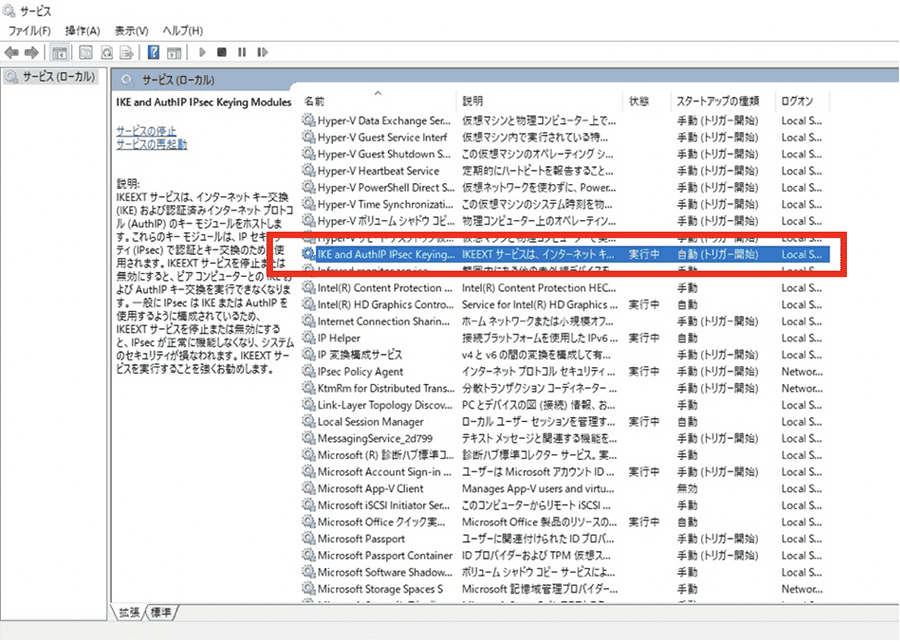900x642 pixels.
Task: Select Microsoft (R) 診断ハブ標準コ... row
Action: [x=566, y=455]
